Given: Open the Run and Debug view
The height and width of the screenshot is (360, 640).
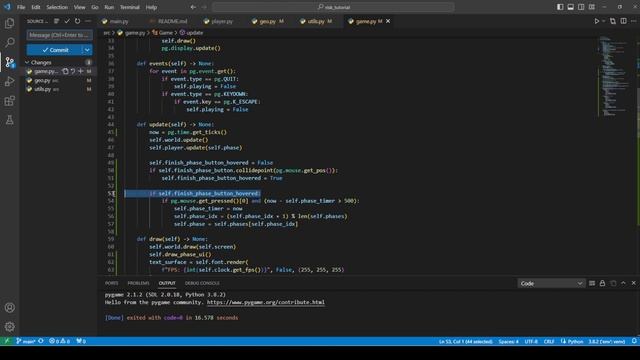Looking at the screenshot, I should point(9,82).
